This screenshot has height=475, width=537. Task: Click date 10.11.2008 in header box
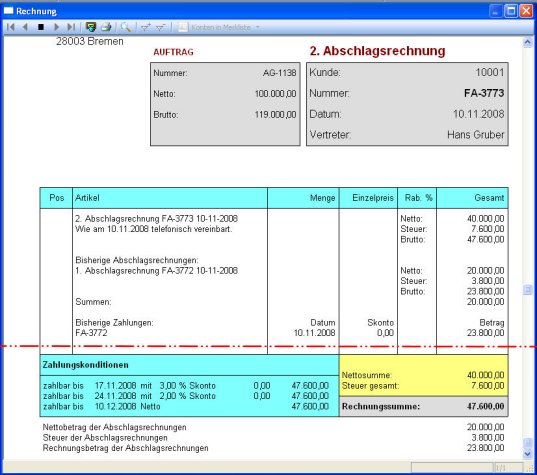click(x=478, y=114)
